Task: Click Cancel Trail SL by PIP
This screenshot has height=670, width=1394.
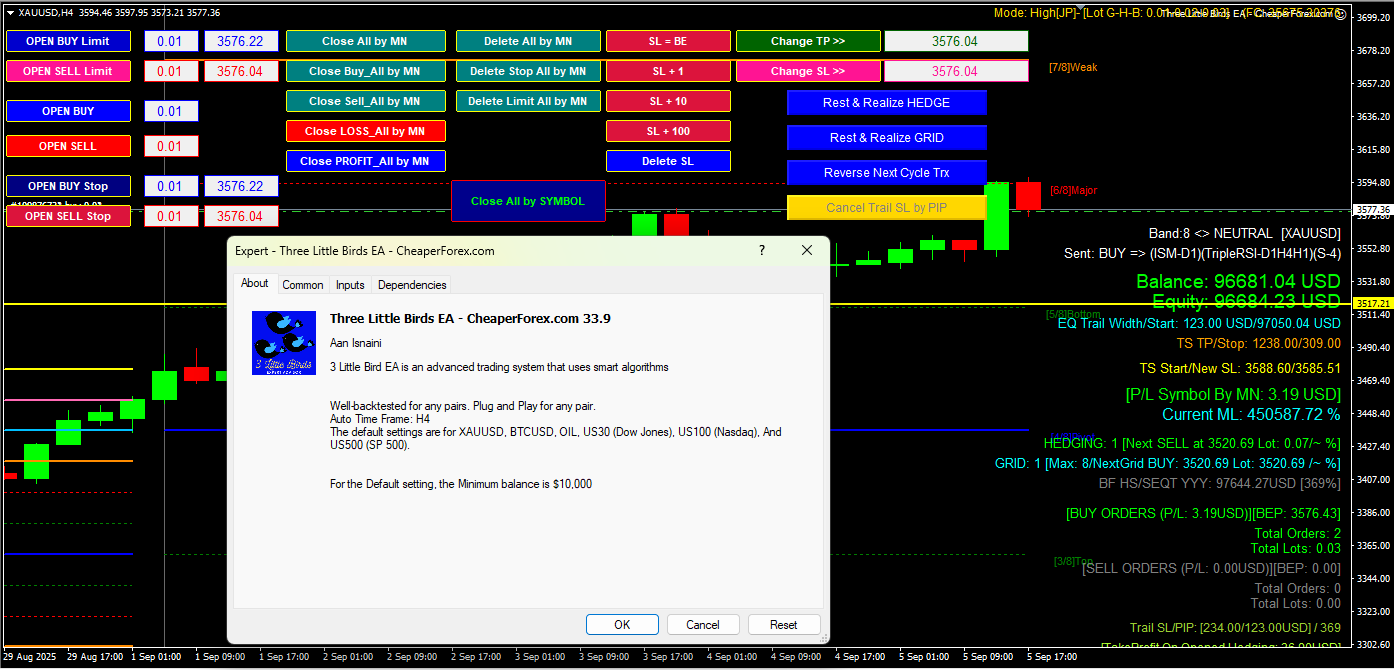Action: [887, 208]
